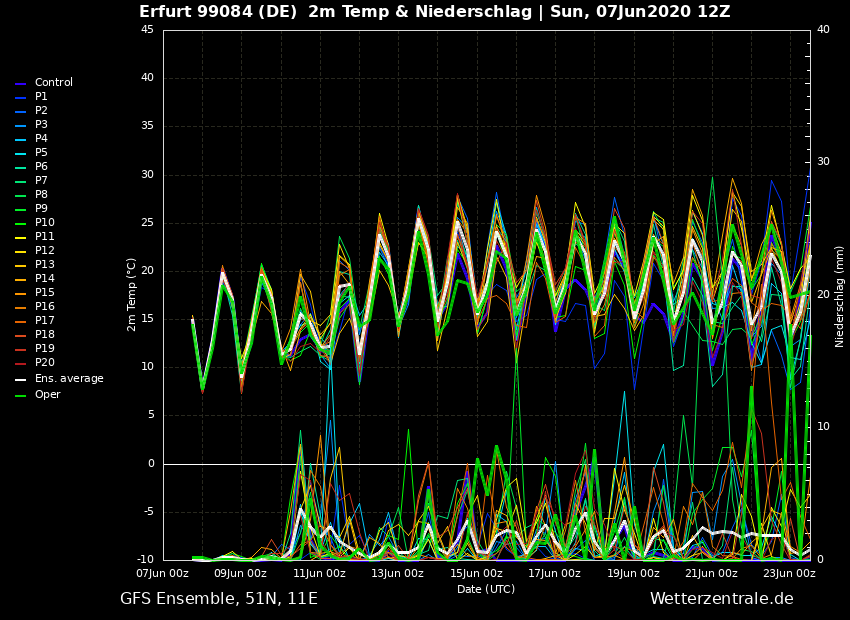Select the Ens. average legend entry
Screen dimensions: 850x620
click(68, 379)
